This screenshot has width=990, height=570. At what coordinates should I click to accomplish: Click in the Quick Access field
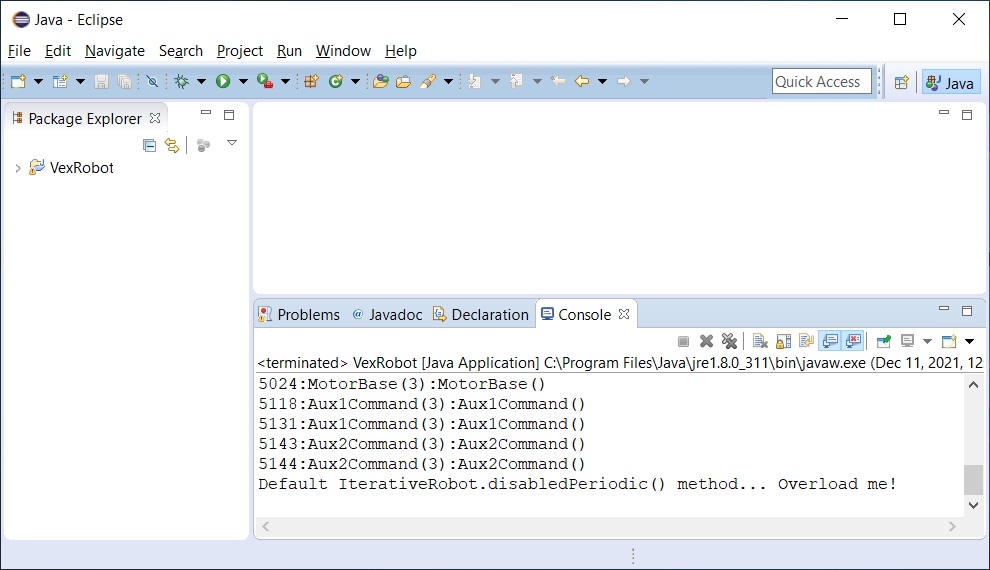(821, 81)
